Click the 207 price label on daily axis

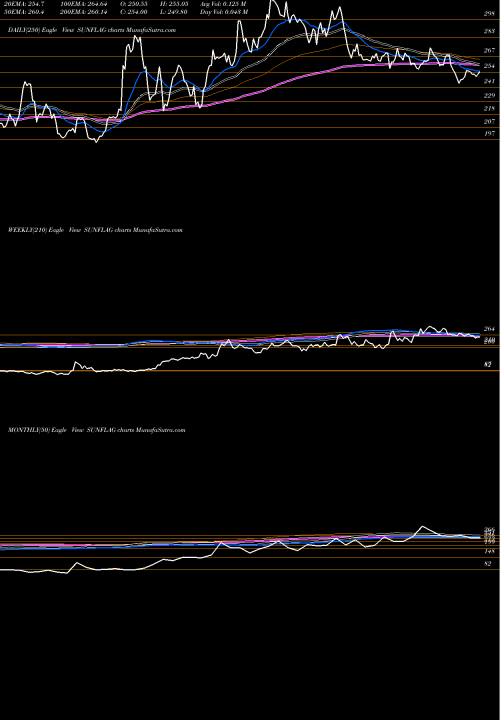pyautogui.click(x=489, y=122)
